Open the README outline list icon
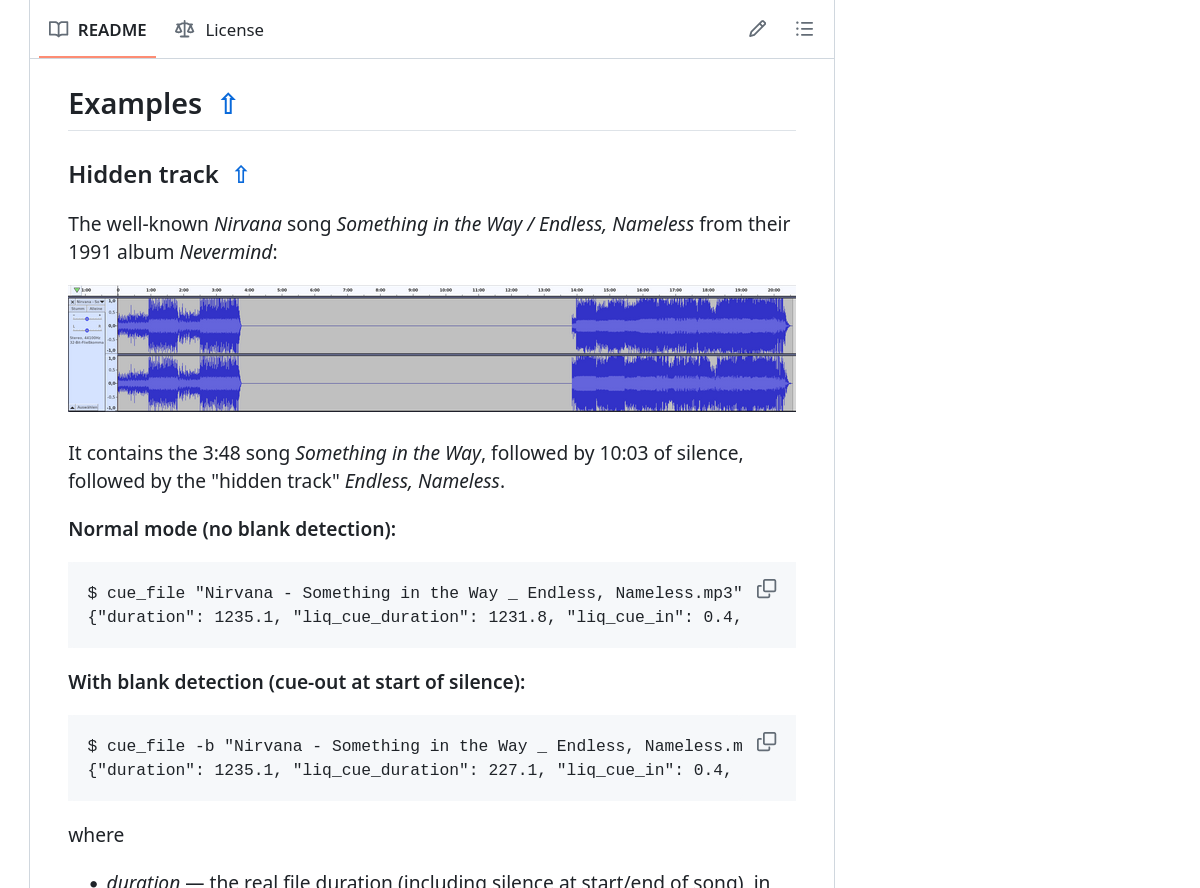The width and height of the screenshot is (1200, 888). tap(804, 29)
